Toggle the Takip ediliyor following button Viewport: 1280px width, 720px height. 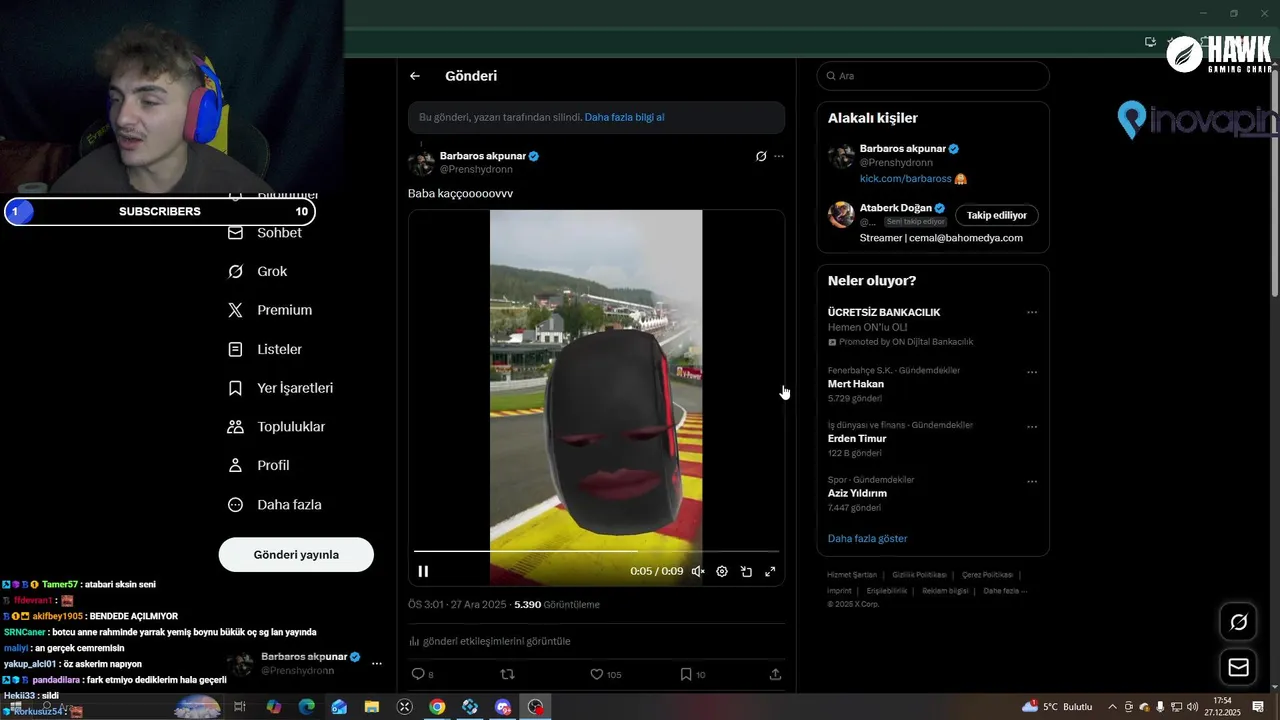point(997,215)
